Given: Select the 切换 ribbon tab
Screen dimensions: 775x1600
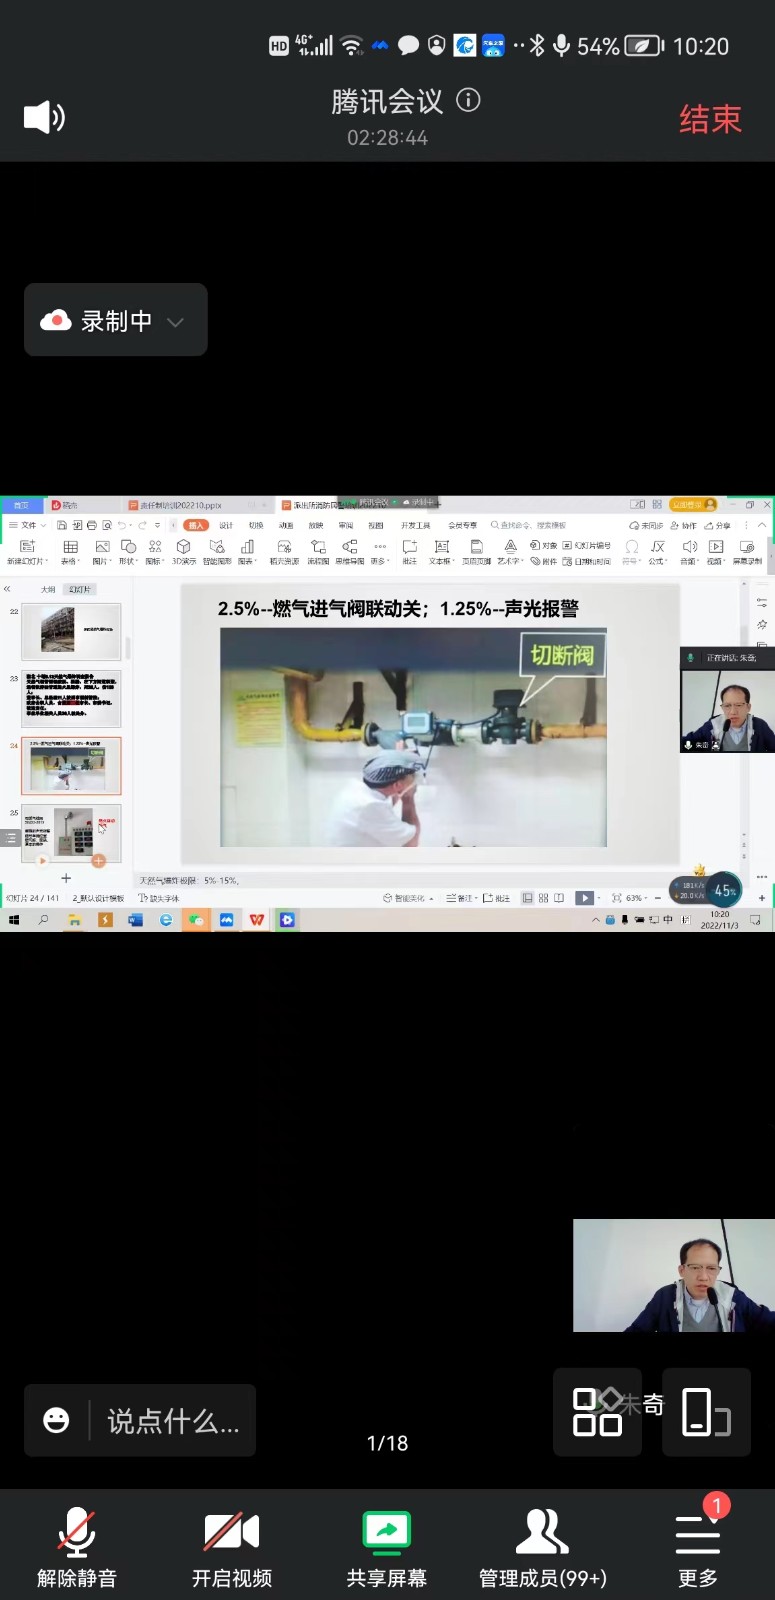Looking at the screenshot, I should pos(256,525).
